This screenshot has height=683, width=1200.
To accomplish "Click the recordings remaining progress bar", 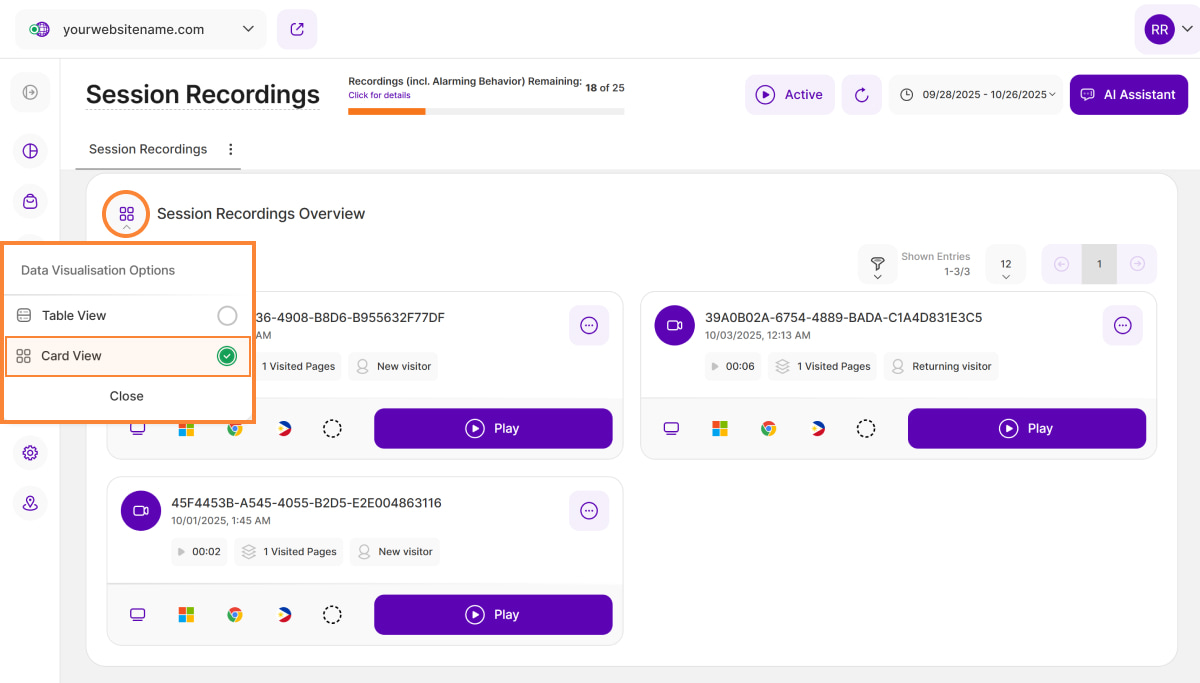I will coord(485,111).
